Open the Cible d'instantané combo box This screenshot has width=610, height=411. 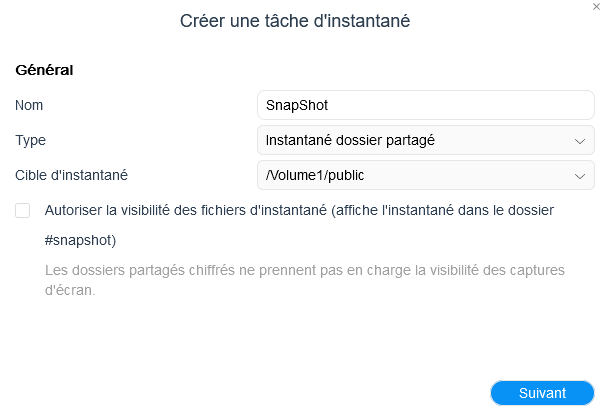[426, 176]
